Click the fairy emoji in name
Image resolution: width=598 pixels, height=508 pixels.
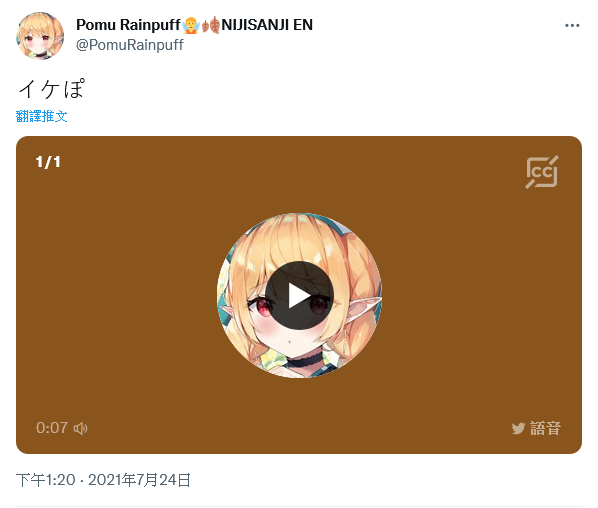pyautogui.click(x=191, y=25)
